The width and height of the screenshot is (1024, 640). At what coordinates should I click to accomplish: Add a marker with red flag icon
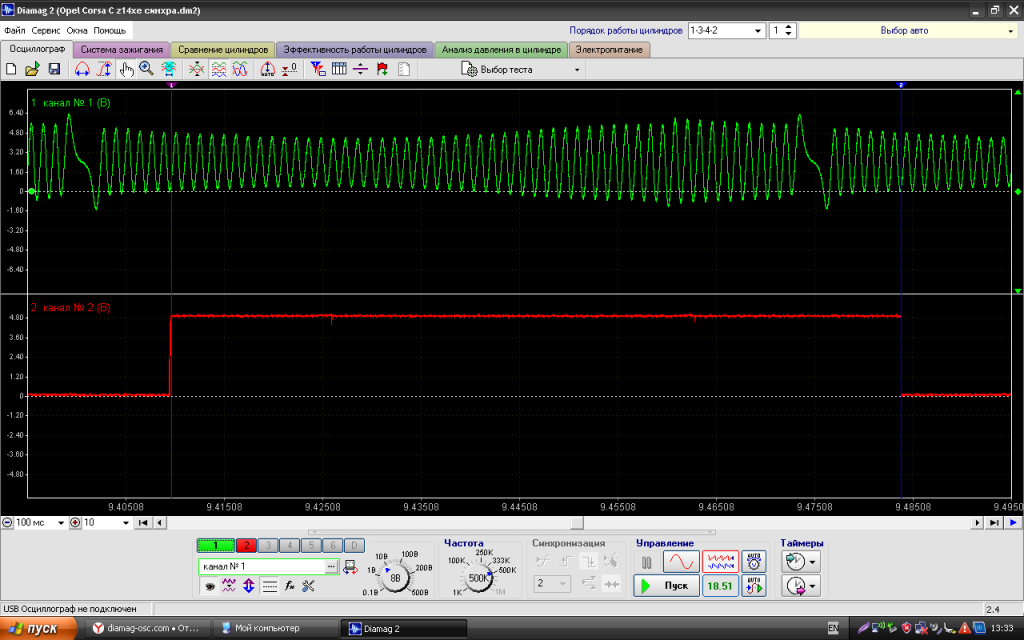[383, 69]
